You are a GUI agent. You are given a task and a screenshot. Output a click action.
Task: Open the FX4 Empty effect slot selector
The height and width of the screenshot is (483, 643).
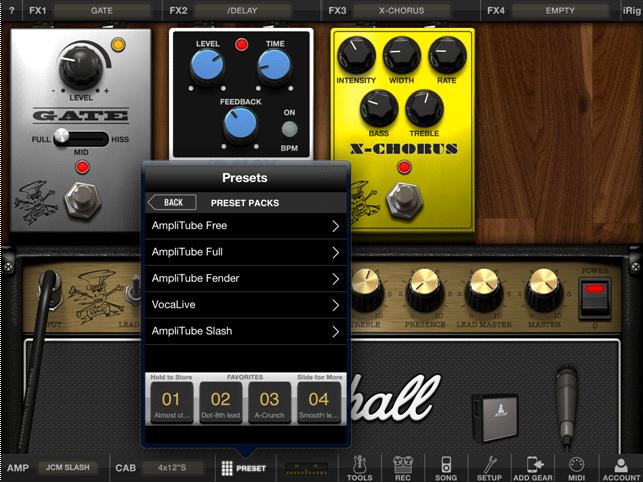pos(560,11)
